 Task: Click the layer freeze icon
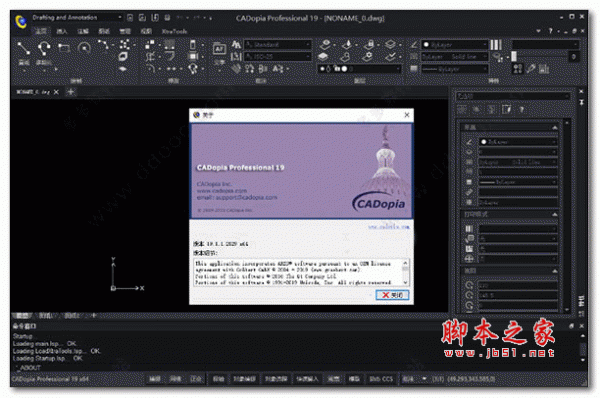point(347,44)
